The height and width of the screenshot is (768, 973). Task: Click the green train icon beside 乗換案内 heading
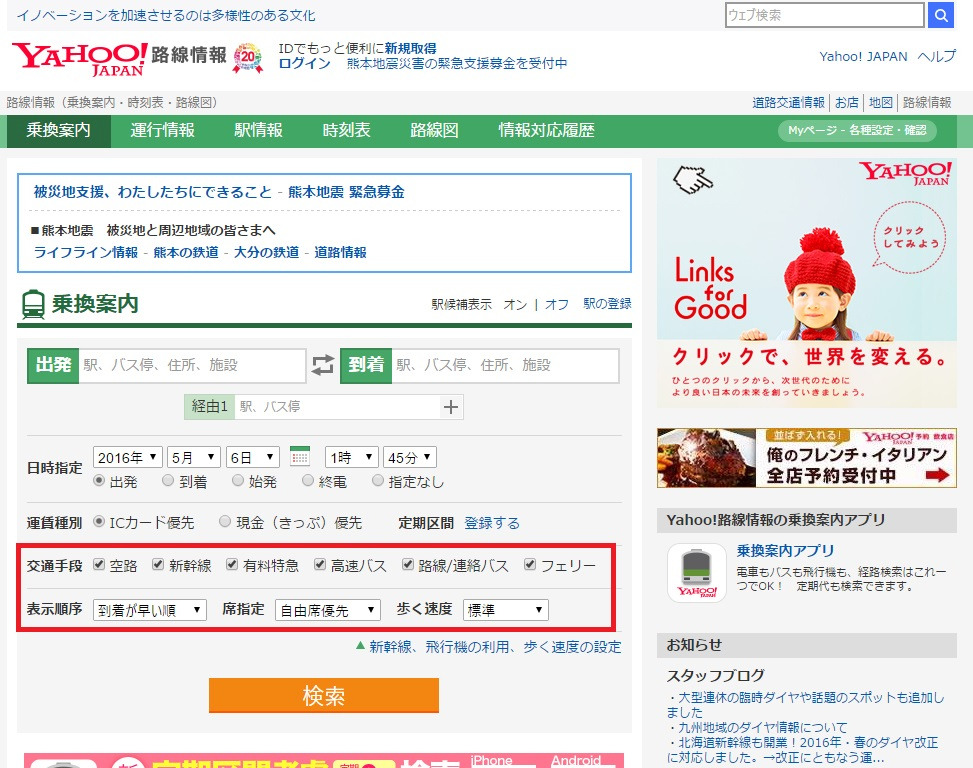tap(33, 305)
